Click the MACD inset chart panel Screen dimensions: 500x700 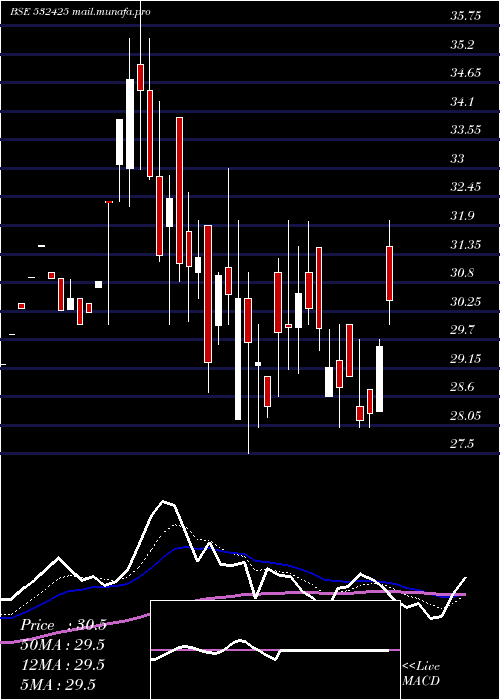275,650
